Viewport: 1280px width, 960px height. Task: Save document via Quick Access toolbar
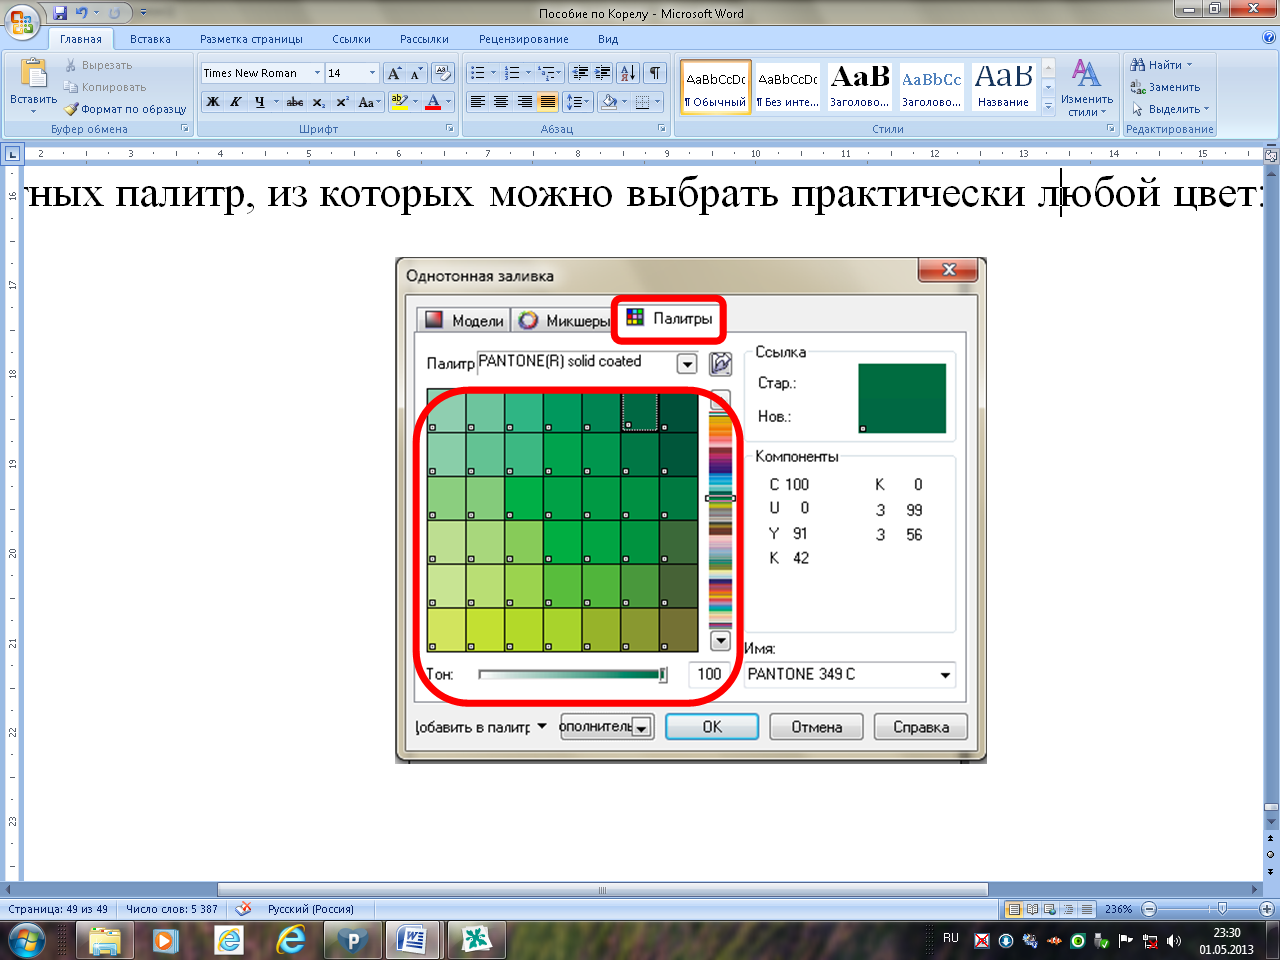point(60,13)
